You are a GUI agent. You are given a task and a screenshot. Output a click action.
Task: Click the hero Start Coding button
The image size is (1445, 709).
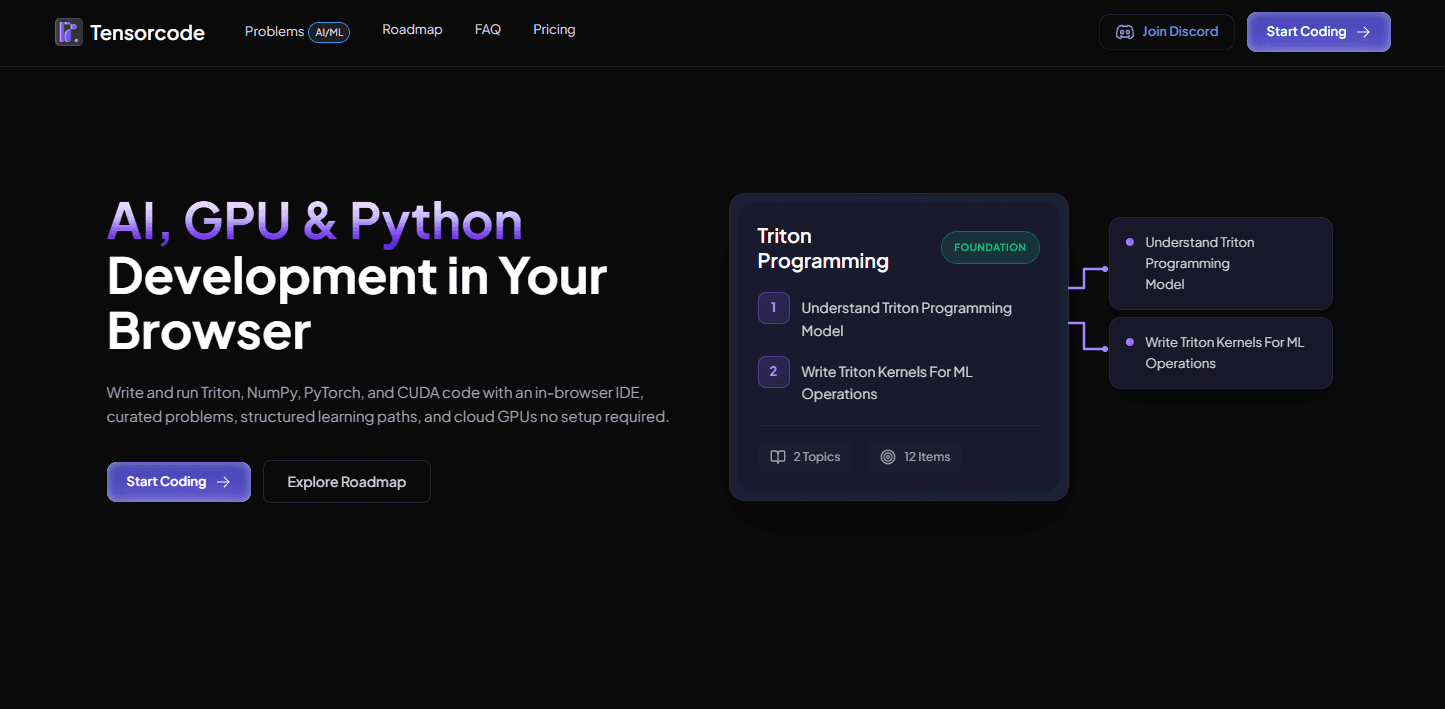[179, 482]
